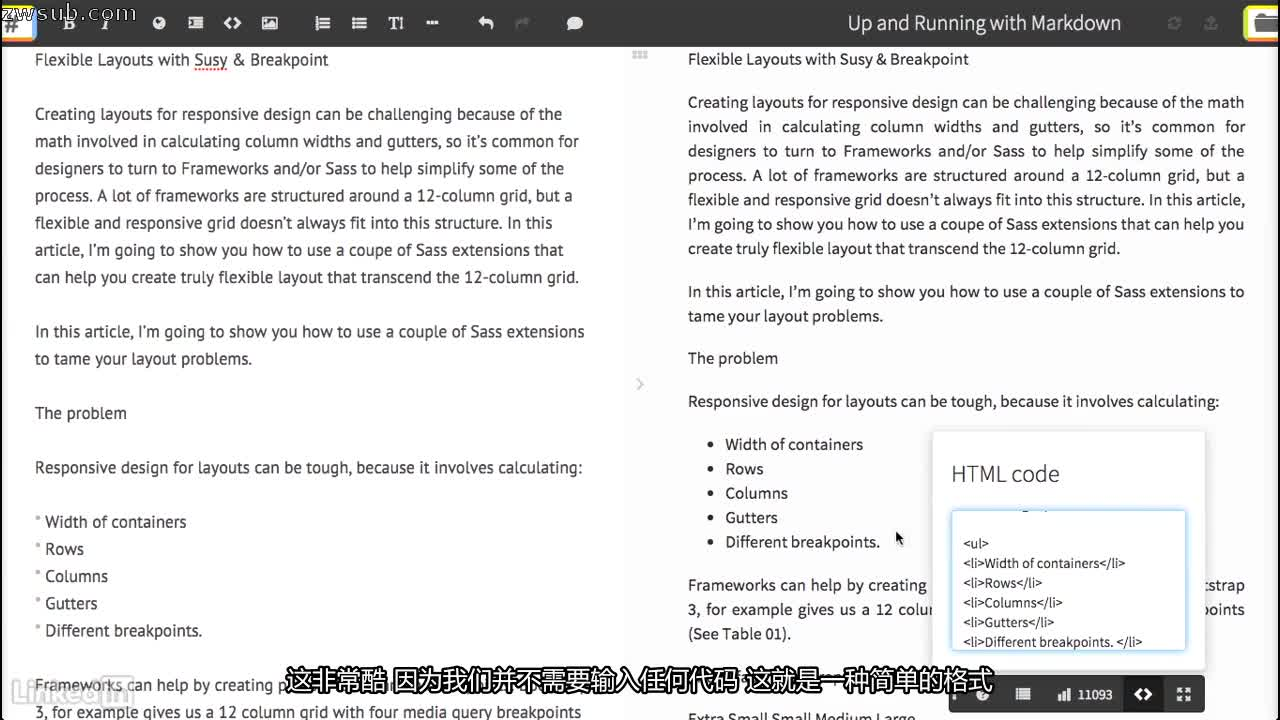Insert a heading with the T icon
1280x720 pixels.
coord(396,23)
